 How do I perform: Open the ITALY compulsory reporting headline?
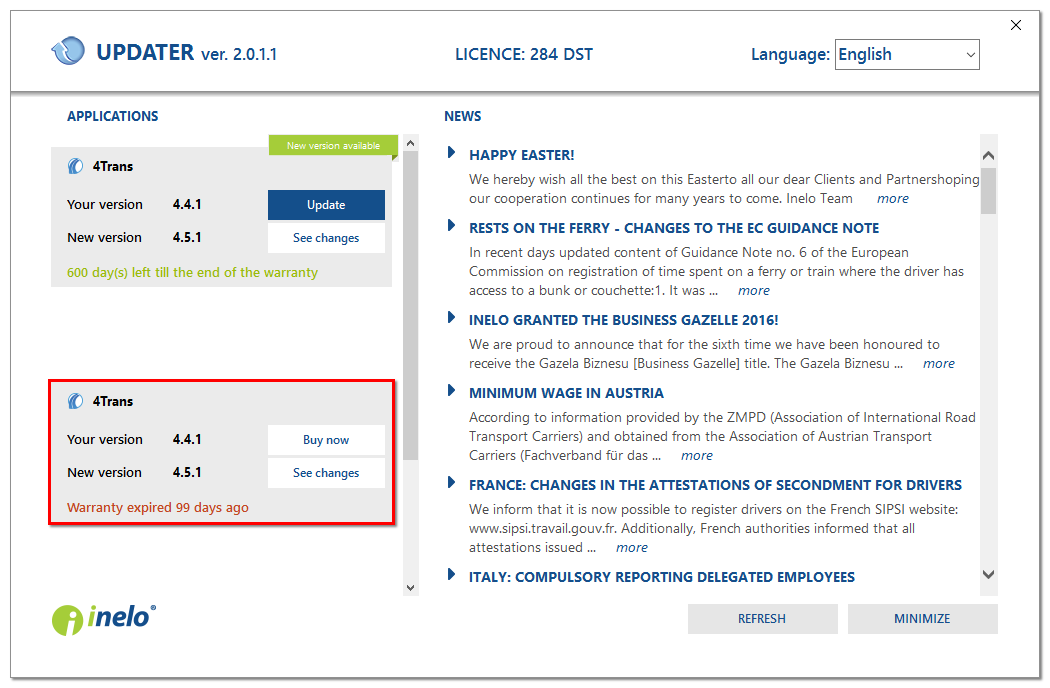tap(662, 577)
